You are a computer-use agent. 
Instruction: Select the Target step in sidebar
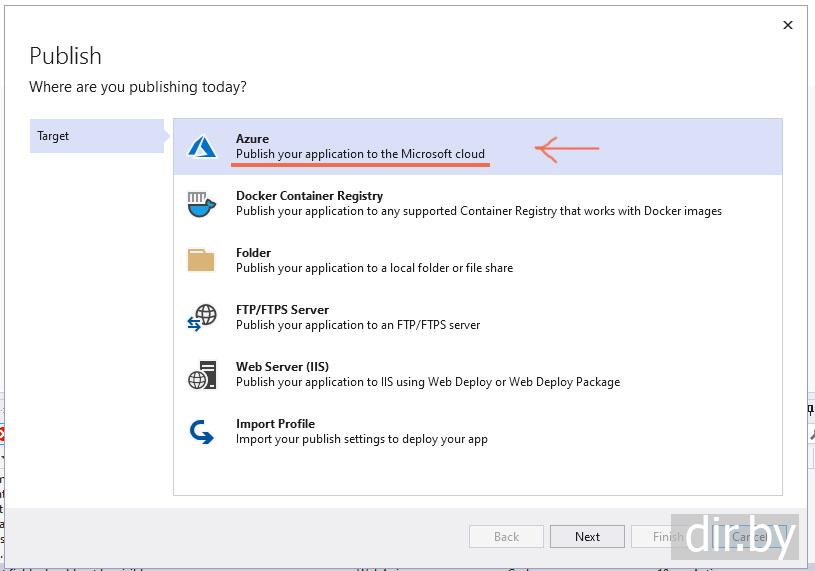pos(96,136)
